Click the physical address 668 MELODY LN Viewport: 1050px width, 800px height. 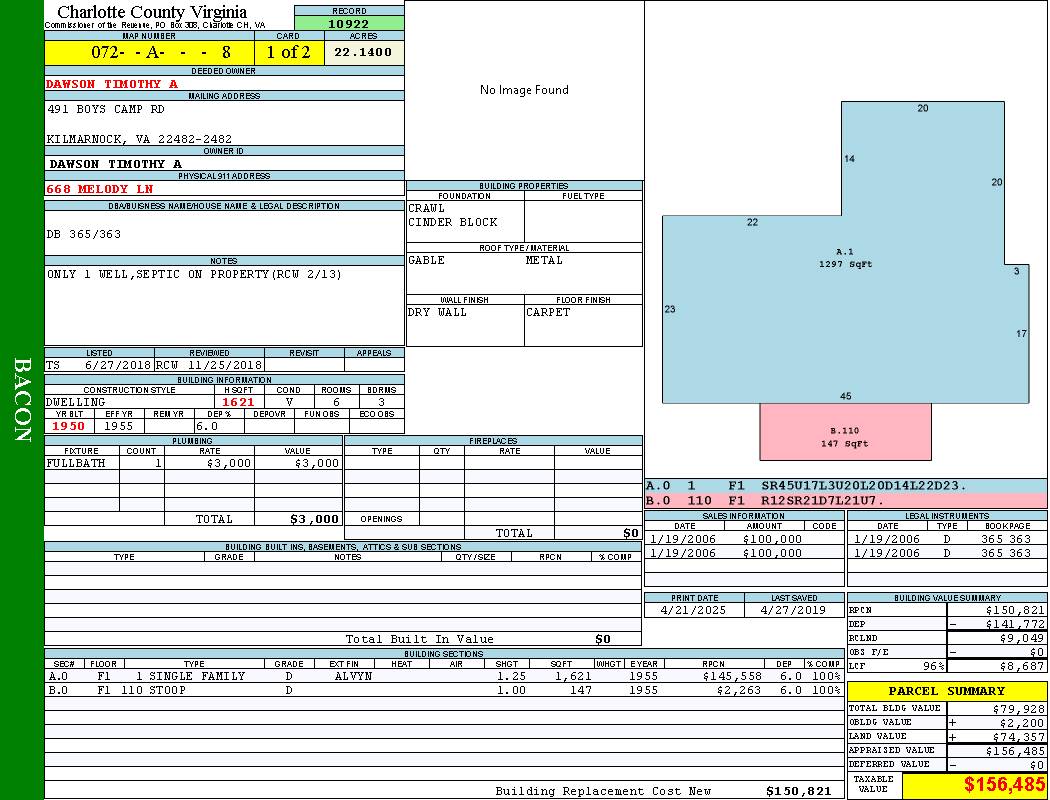pos(100,188)
